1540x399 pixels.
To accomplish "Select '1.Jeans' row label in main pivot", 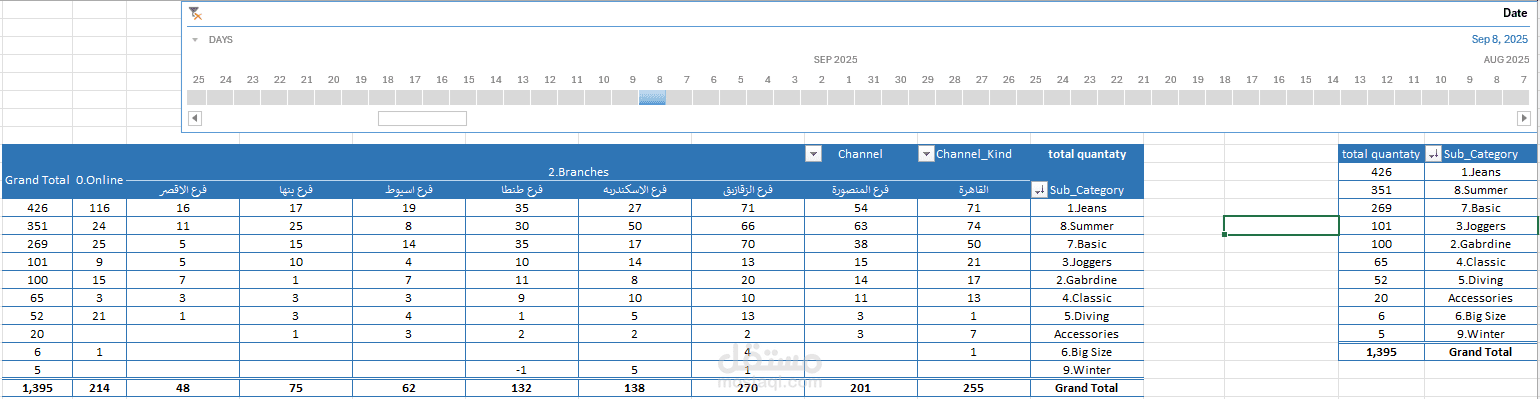I will click(1087, 208).
